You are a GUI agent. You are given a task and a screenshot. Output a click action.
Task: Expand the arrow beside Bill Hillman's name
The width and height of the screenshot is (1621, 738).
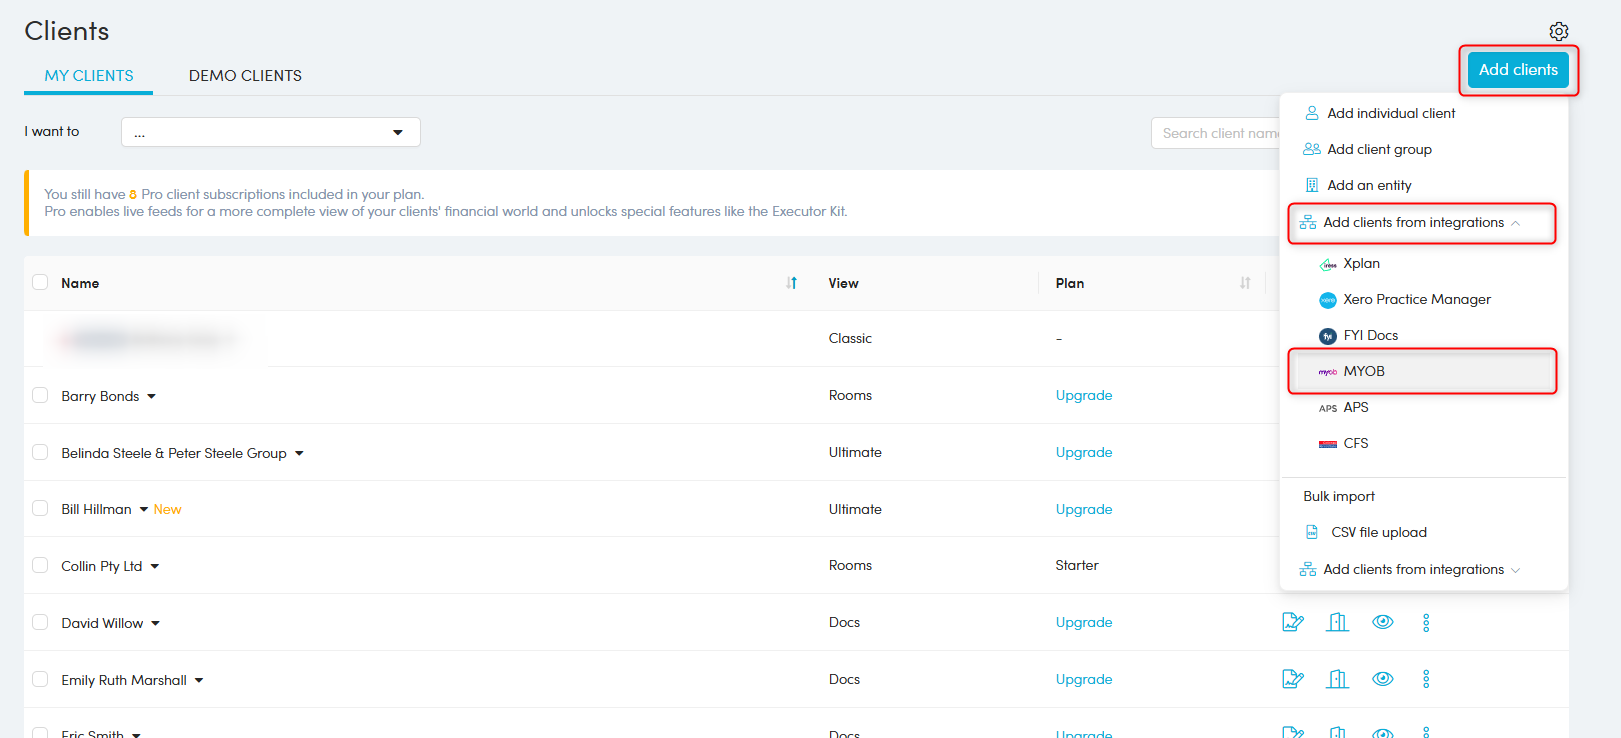click(144, 509)
